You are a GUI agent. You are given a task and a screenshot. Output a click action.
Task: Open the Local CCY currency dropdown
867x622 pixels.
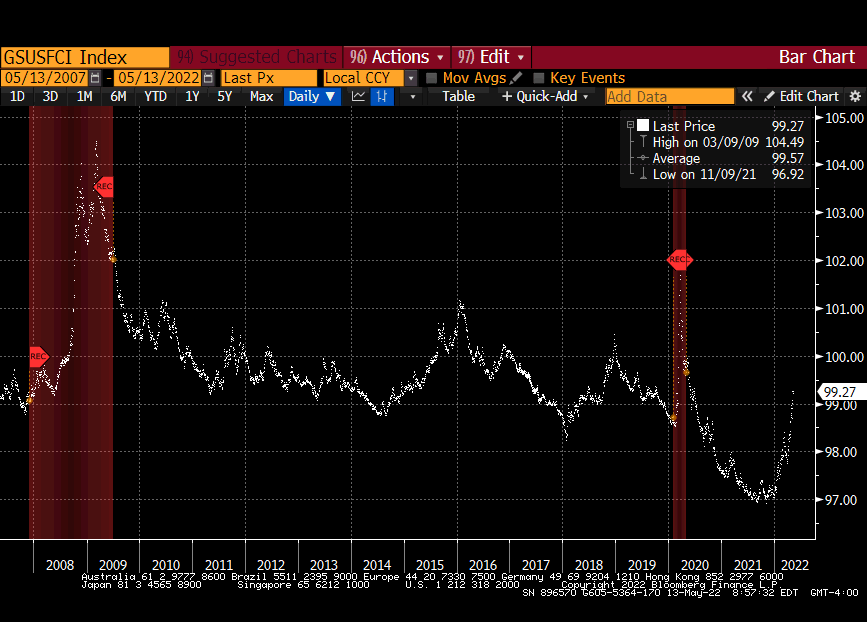410,78
